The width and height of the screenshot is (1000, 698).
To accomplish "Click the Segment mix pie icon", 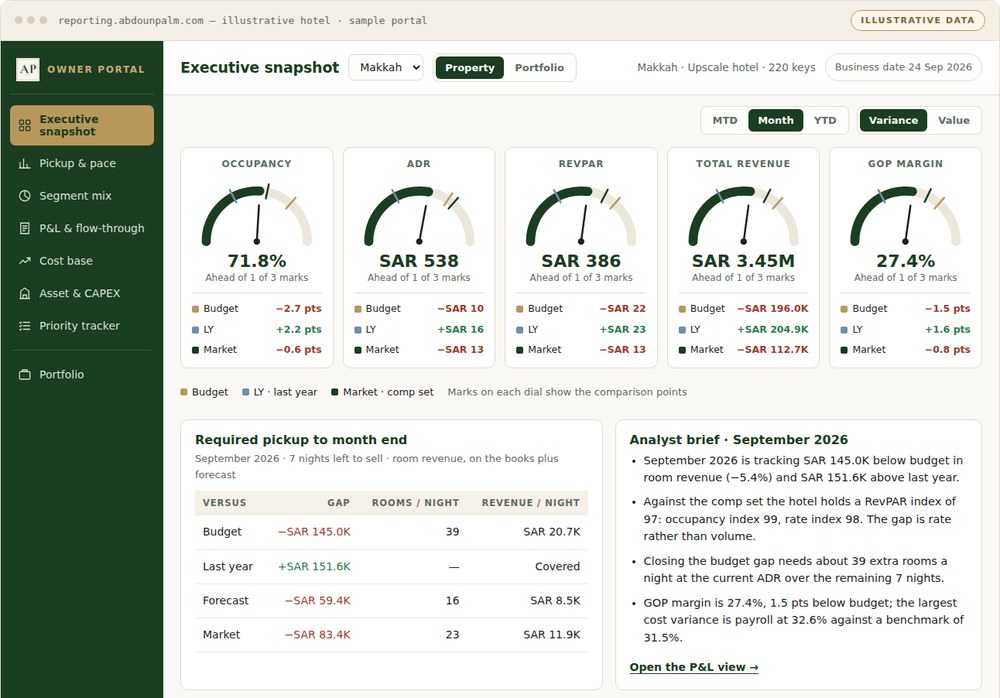I will [25, 196].
